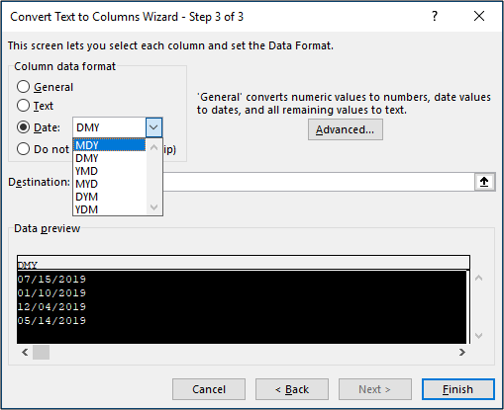Click the Finish button
504x410 pixels.
pos(458,389)
